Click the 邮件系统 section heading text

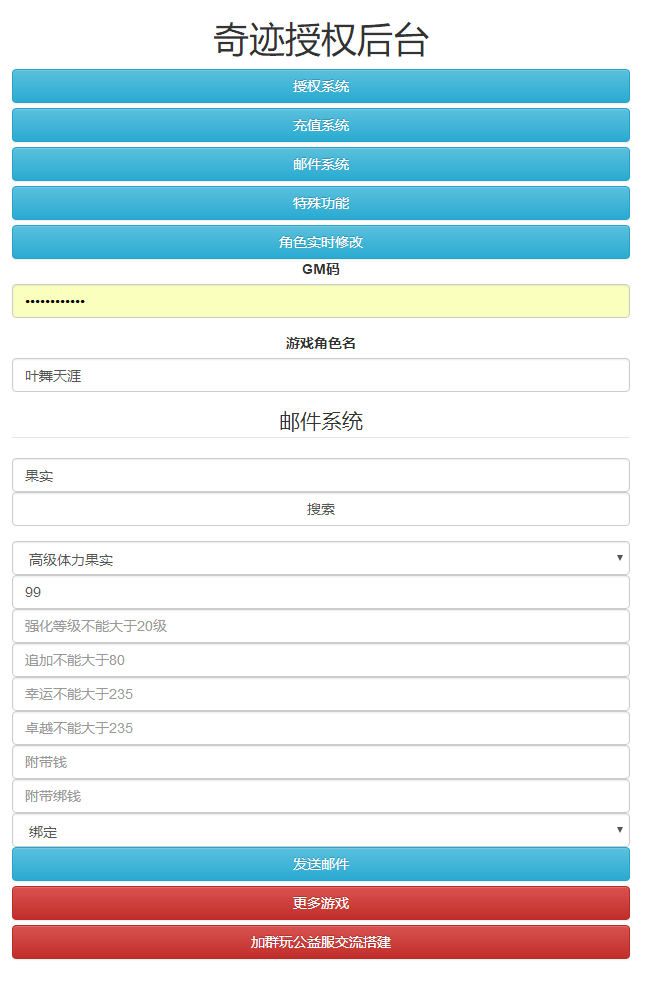click(x=321, y=421)
